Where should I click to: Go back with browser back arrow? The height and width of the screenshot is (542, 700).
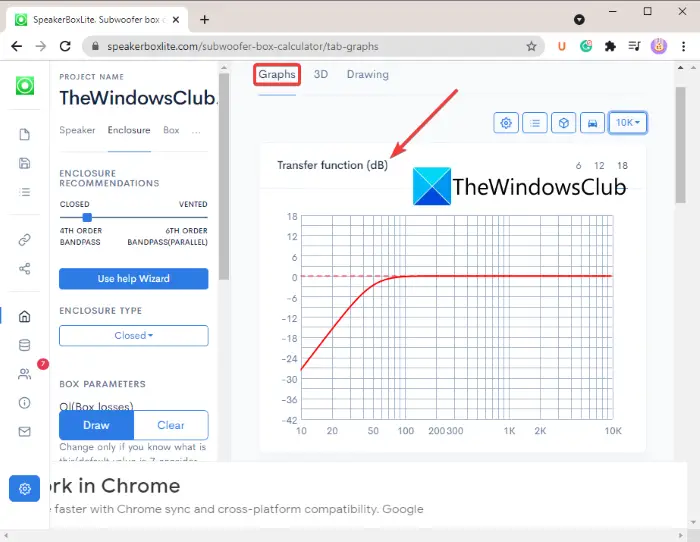click(17, 46)
